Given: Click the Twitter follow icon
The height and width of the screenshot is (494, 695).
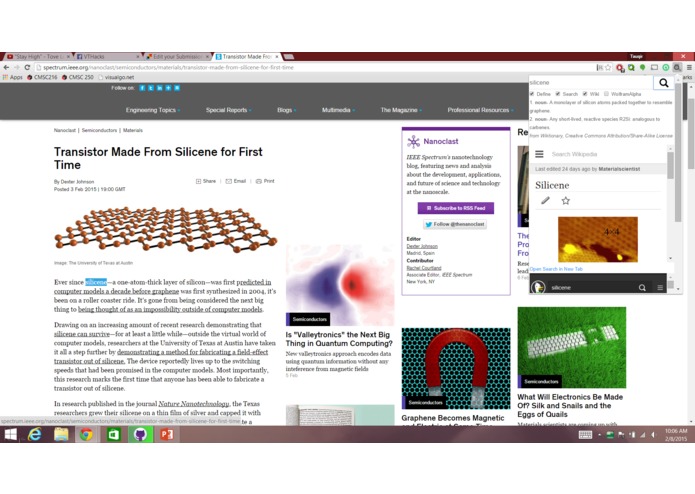Looking at the screenshot, I should 151,88.
